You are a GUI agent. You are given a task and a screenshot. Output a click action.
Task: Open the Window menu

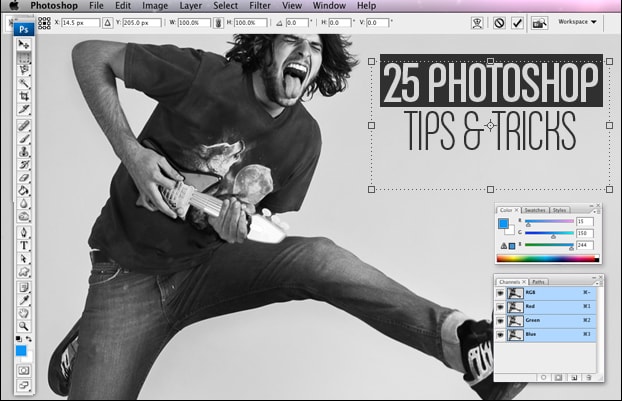(329, 6)
